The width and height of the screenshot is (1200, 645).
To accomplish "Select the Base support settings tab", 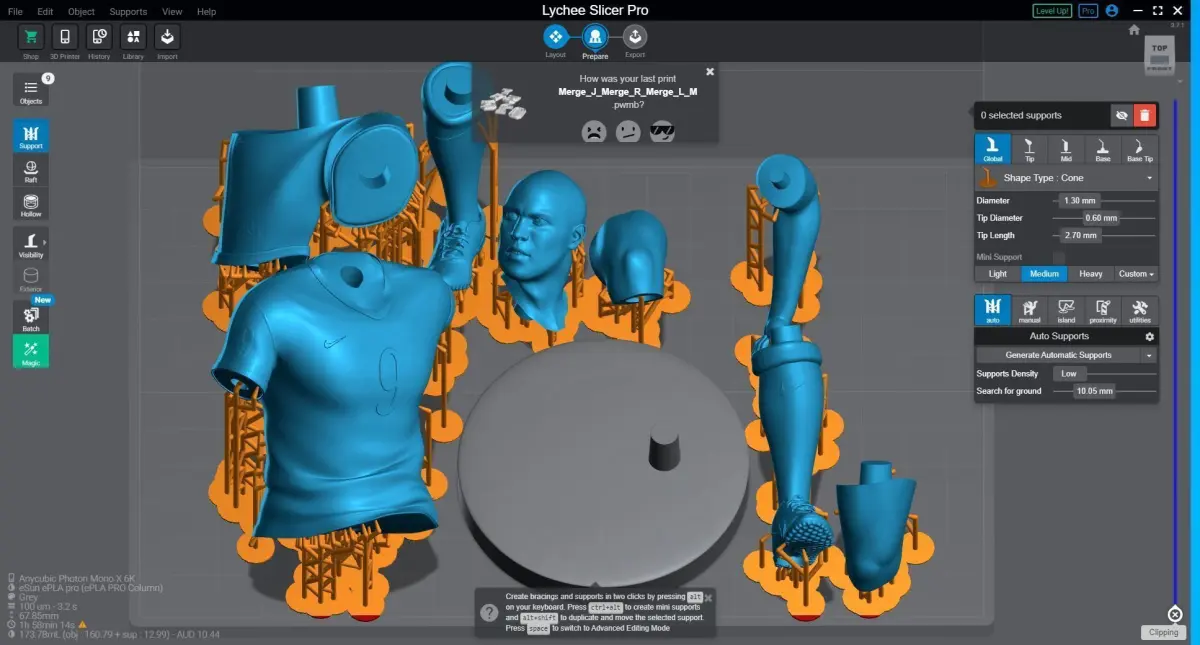I will coord(1102,149).
